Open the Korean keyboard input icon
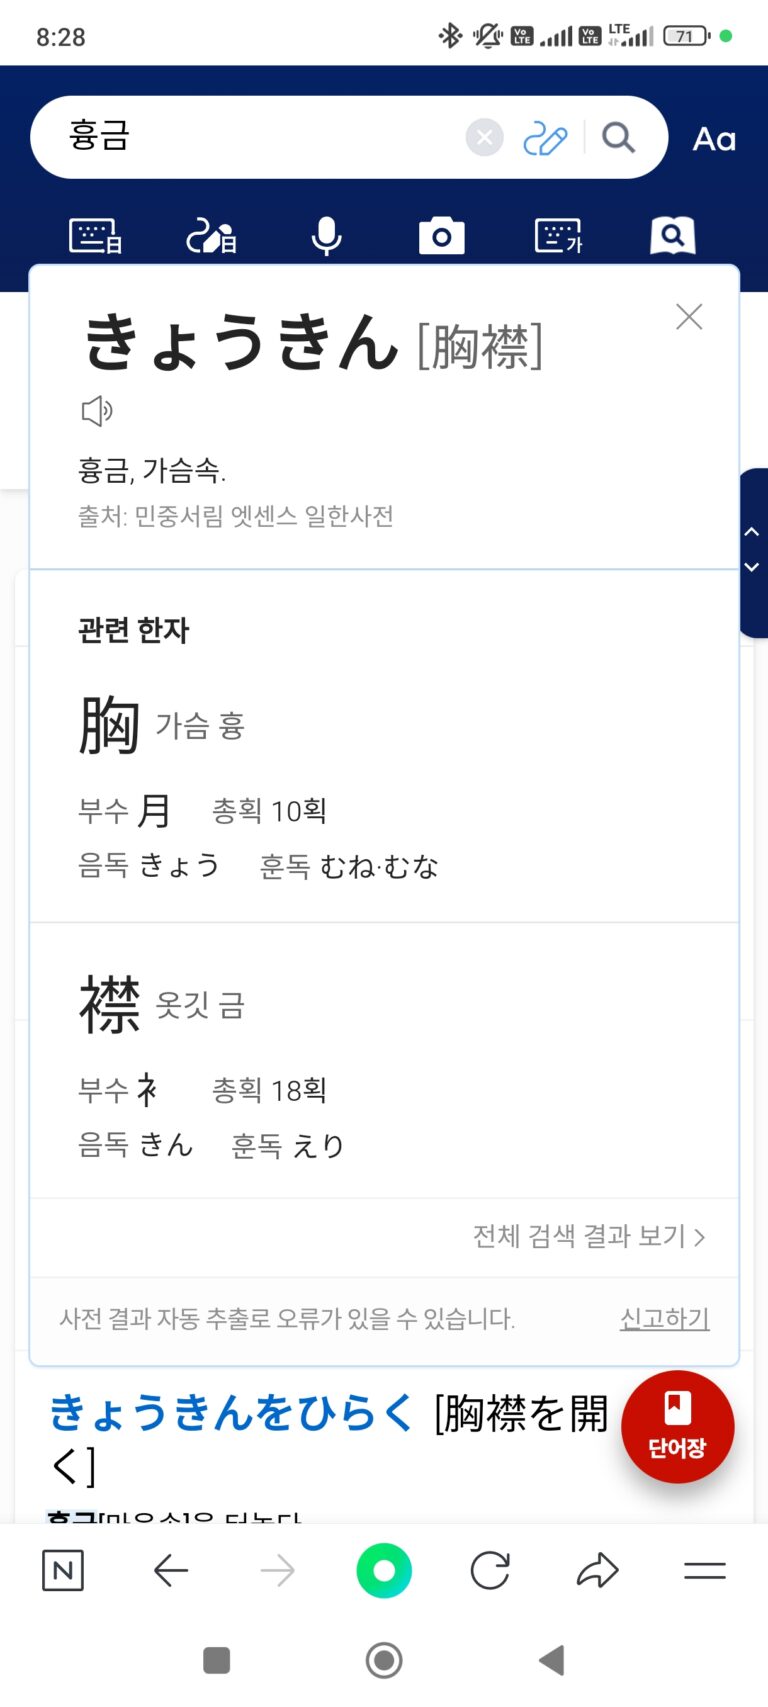Image resolution: width=768 pixels, height=1707 pixels. (x=558, y=236)
